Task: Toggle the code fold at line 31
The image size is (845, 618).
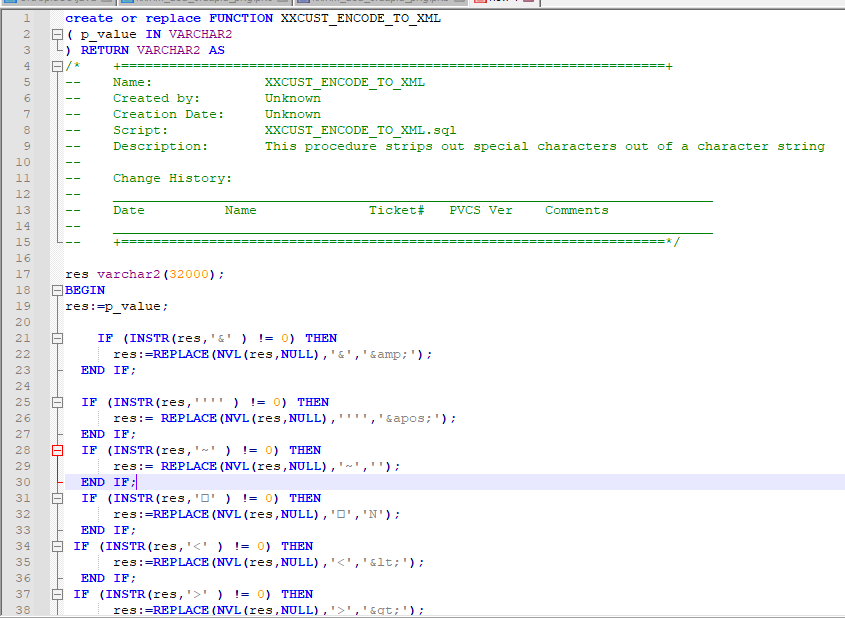Action: (57, 498)
